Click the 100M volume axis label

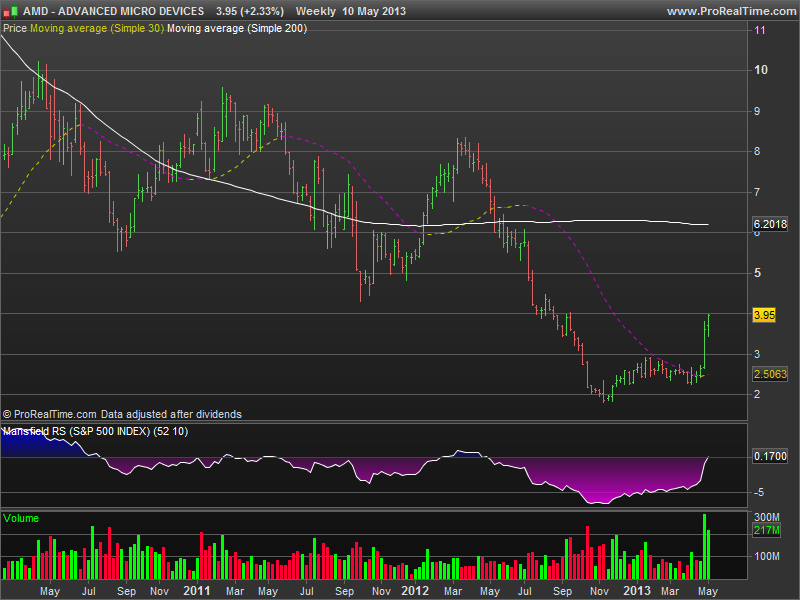click(x=766, y=556)
